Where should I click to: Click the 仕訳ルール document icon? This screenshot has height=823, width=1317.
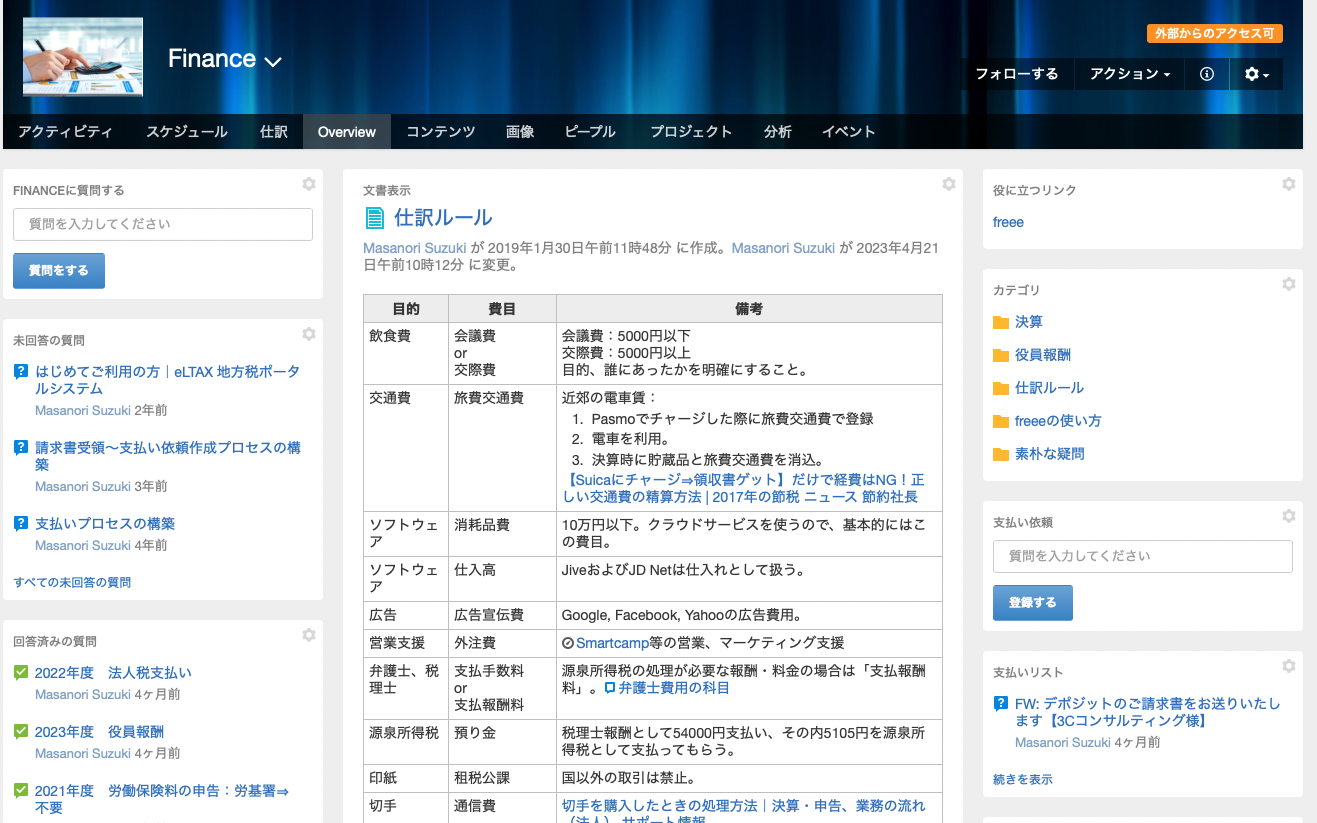coord(375,218)
